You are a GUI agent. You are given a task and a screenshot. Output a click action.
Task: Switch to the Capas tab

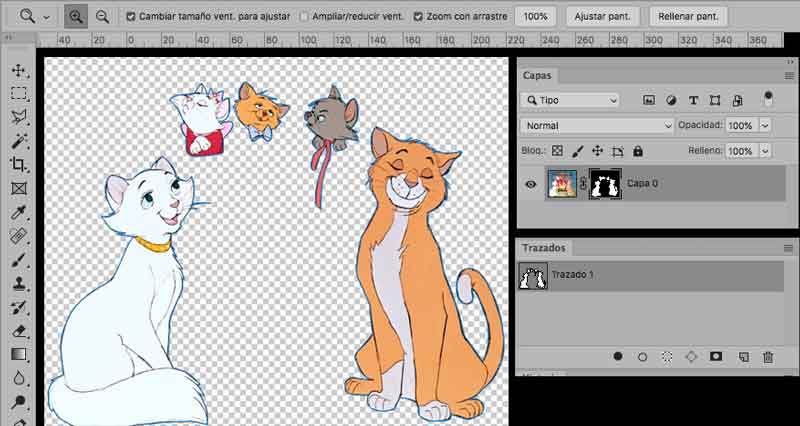pos(537,76)
